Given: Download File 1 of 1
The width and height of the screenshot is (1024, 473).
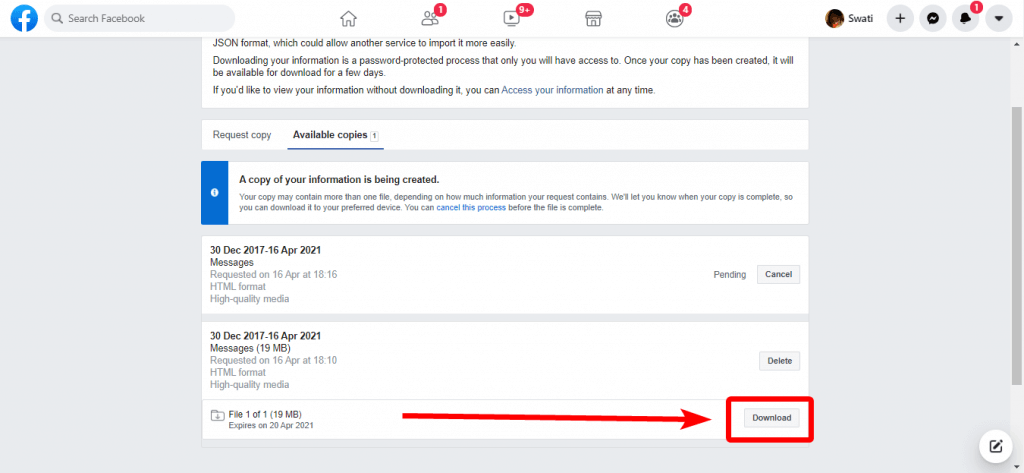Looking at the screenshot, I should tap(771, 418).
